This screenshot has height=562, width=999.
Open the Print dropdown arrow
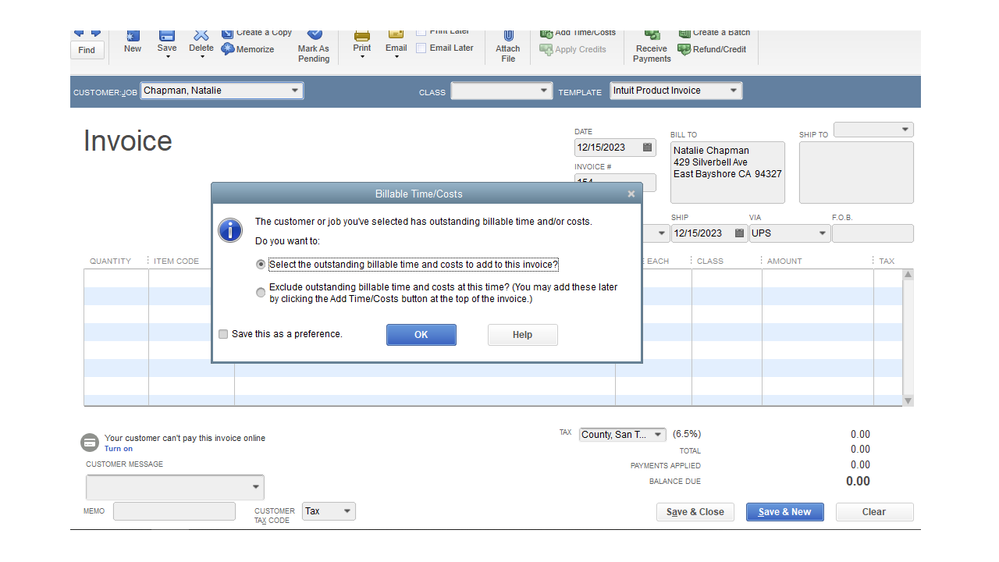tap(363, 57)
